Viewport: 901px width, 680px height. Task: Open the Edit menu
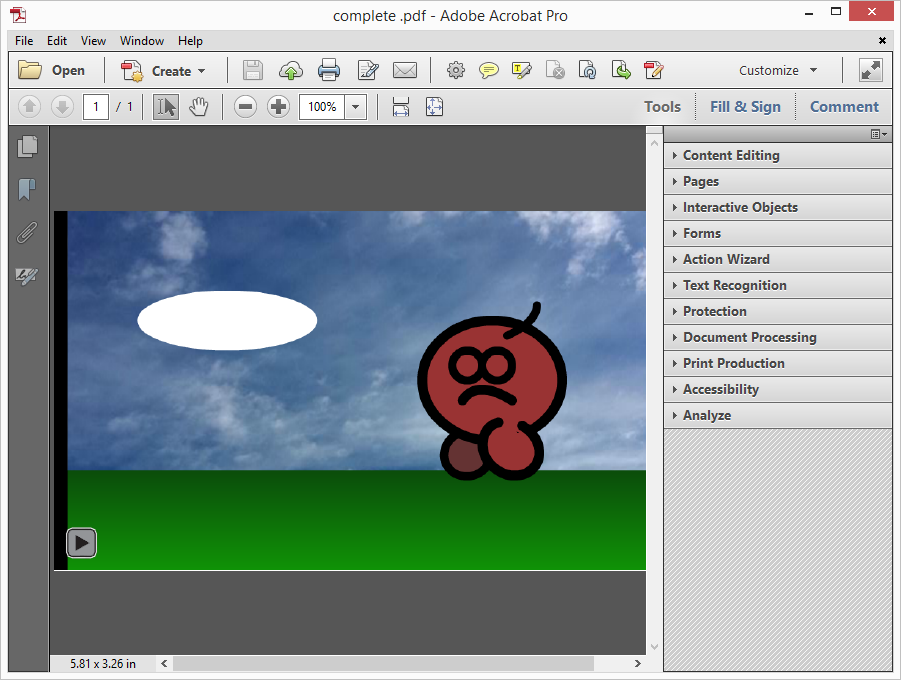[x=57, y=41]
